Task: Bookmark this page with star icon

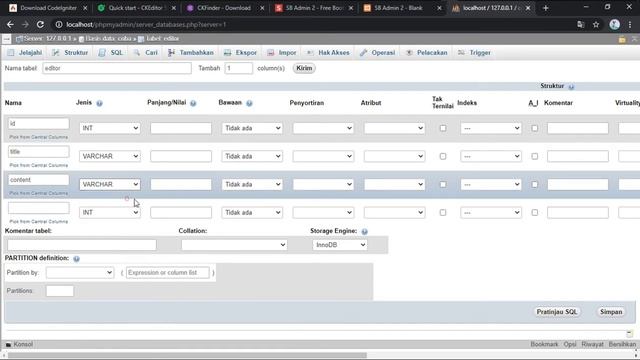Action: pos(596,24)
